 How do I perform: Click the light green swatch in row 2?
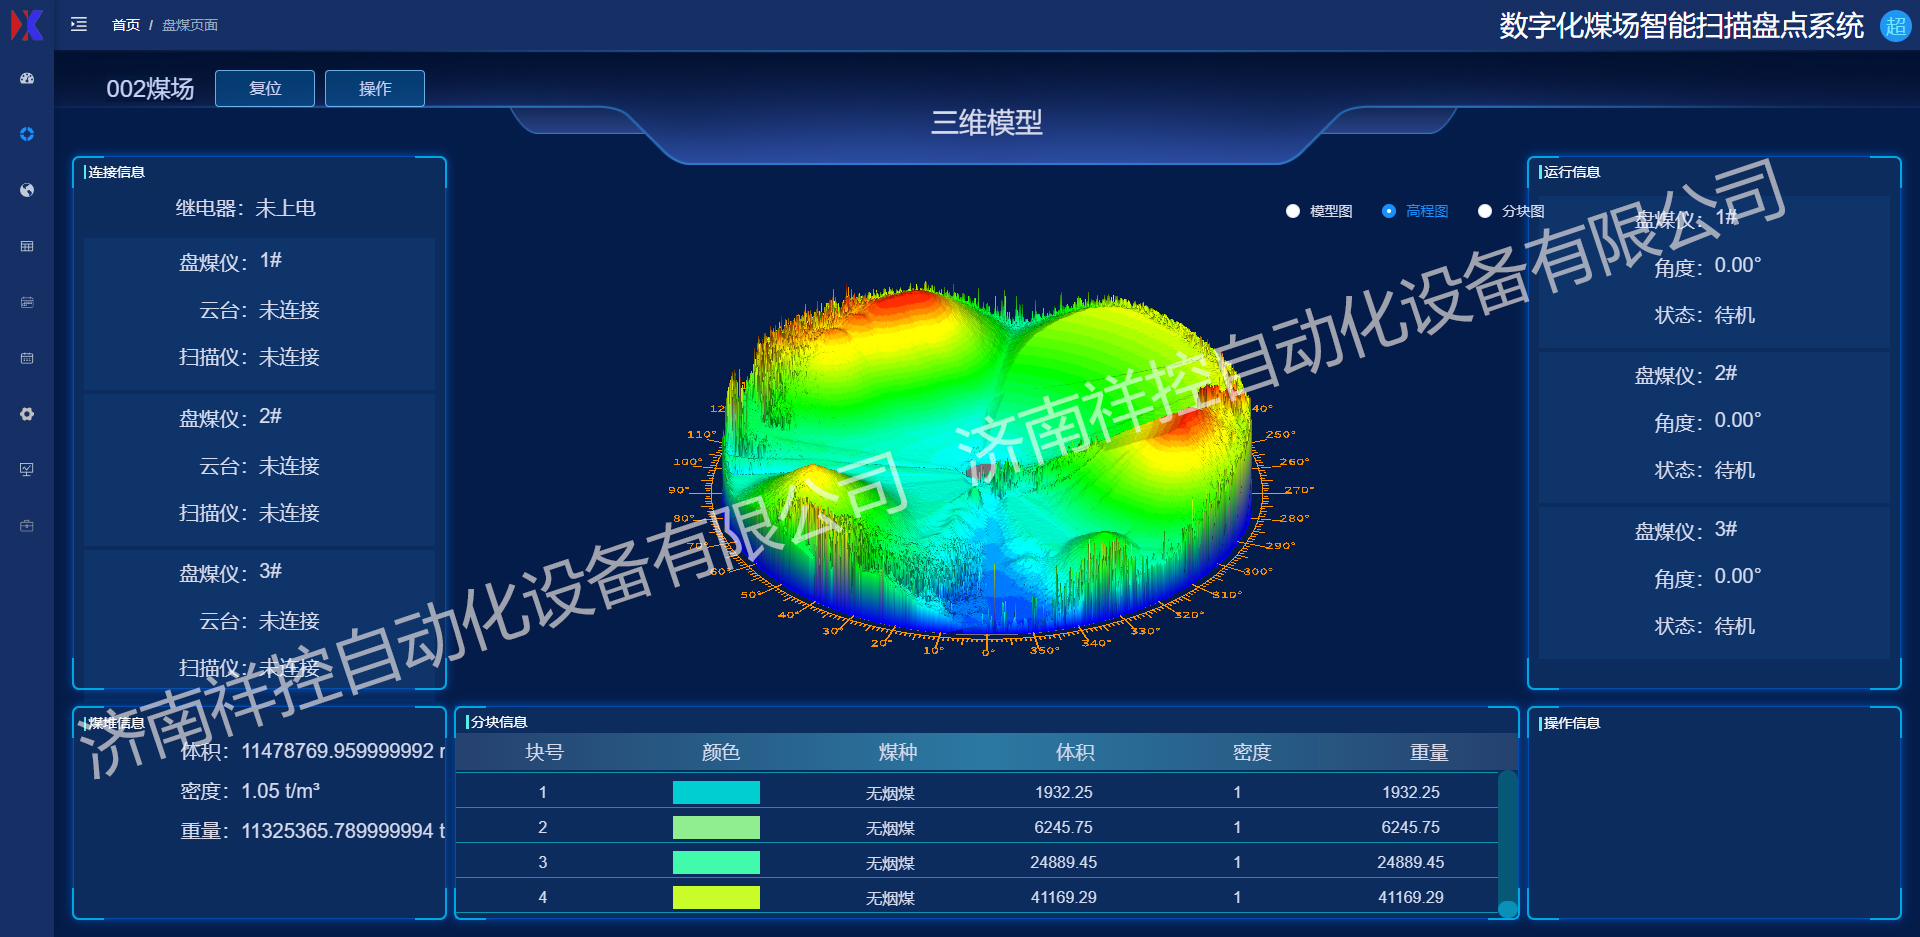pyautogui.click(x=716, y=828)
